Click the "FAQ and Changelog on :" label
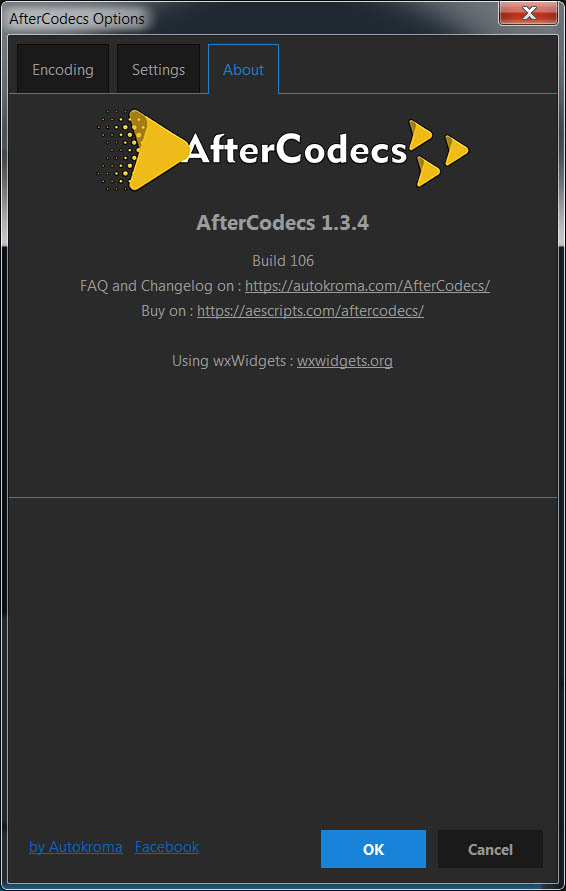The height and width of the screenshot is (891, 566). tap(161, 286)
